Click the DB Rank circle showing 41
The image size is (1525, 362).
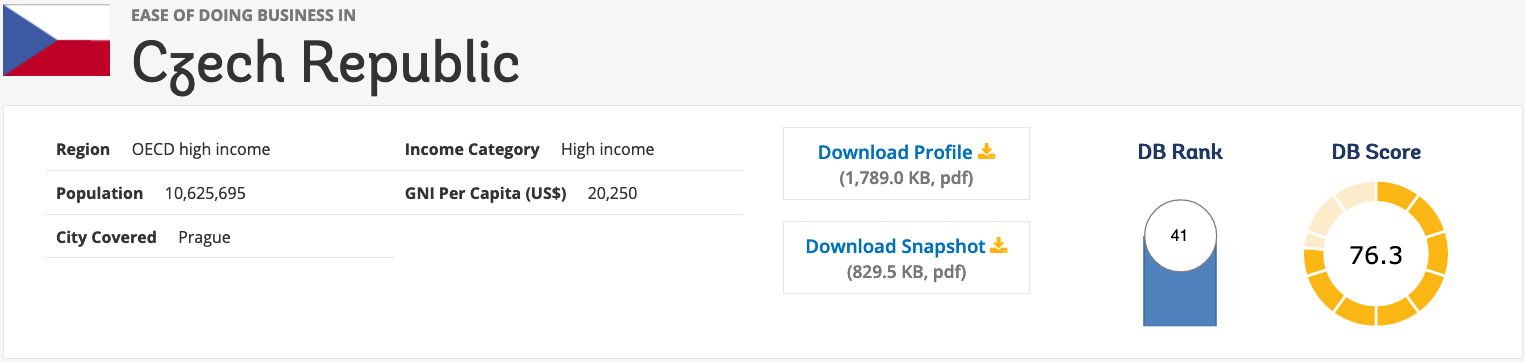pos(1179,236)
